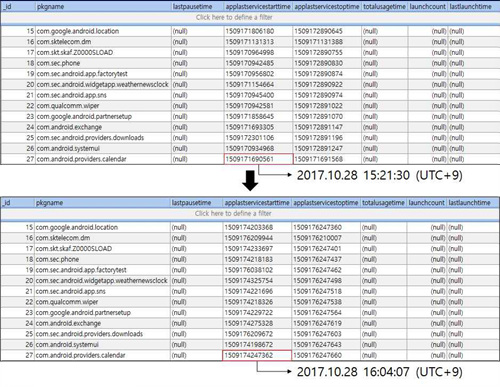Click the filter row in the lower grid
This screenshot has width=500, height=387.
pos(250,213)
